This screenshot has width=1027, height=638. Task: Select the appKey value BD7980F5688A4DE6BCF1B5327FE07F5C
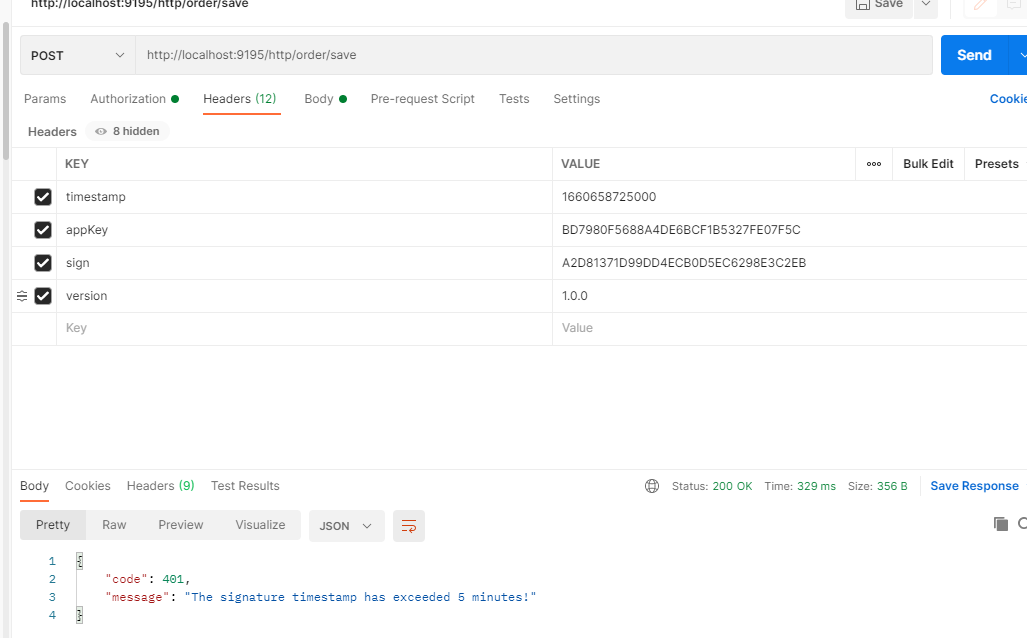pos(681,230)
